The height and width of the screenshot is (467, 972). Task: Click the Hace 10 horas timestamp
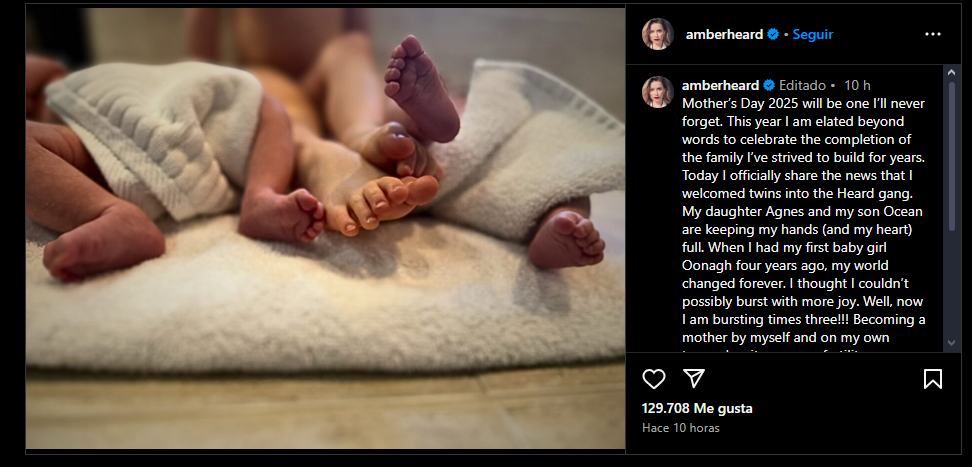(681, 428)
